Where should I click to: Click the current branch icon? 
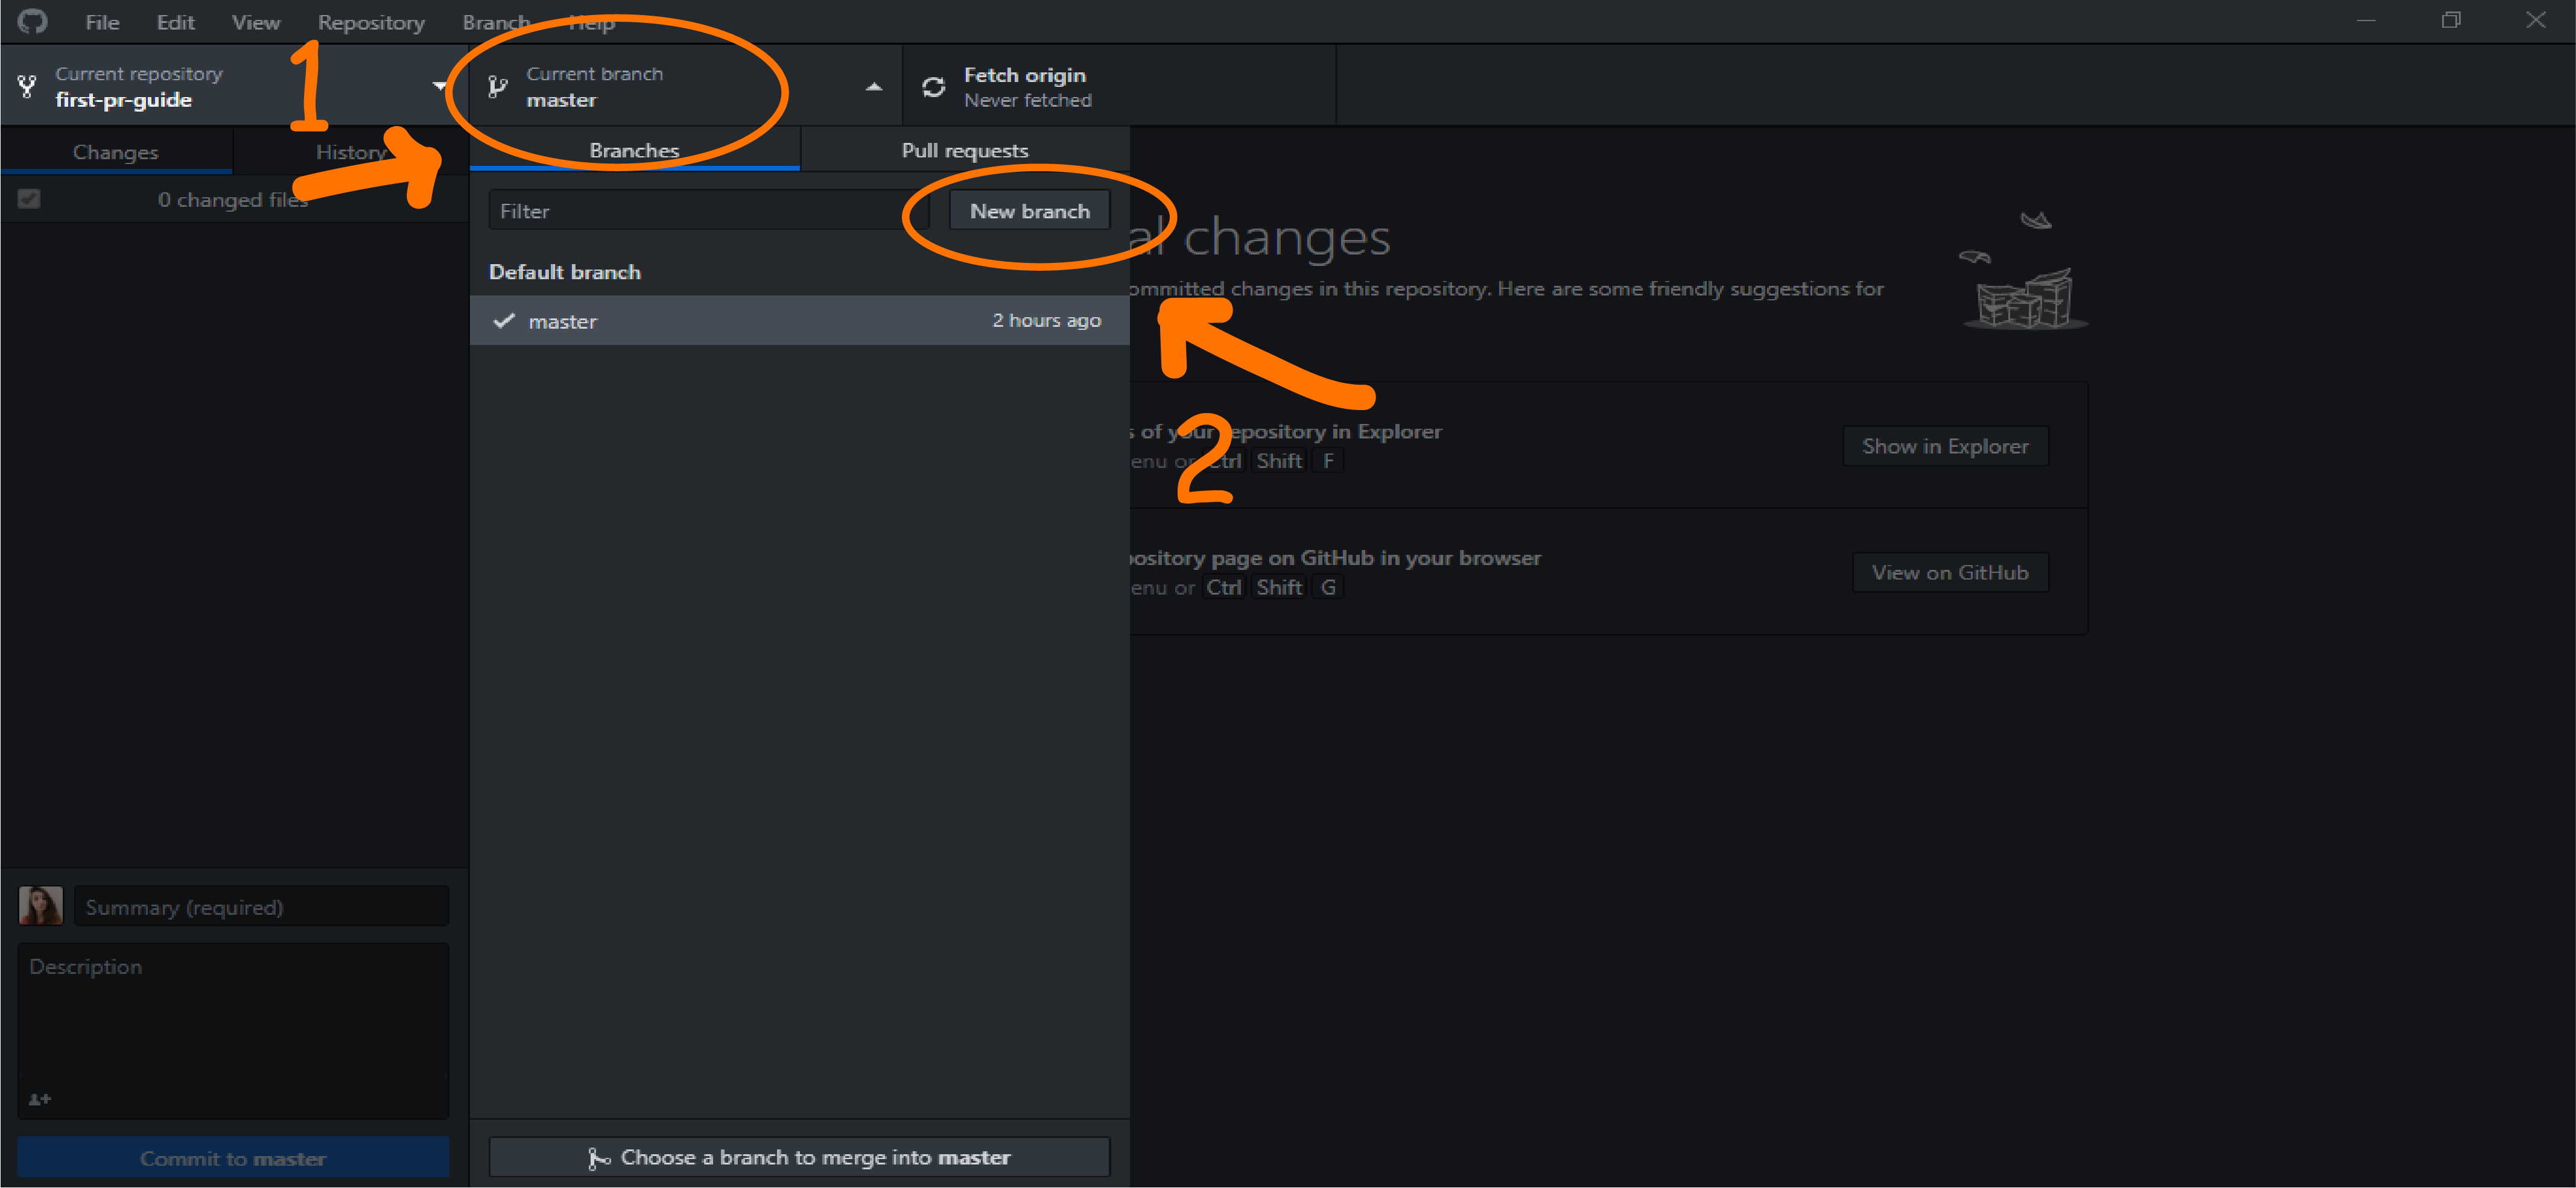497,87
